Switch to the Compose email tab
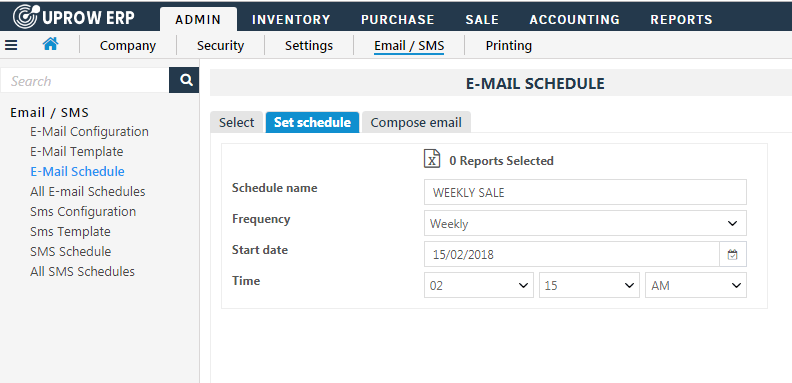 (416, 123)
